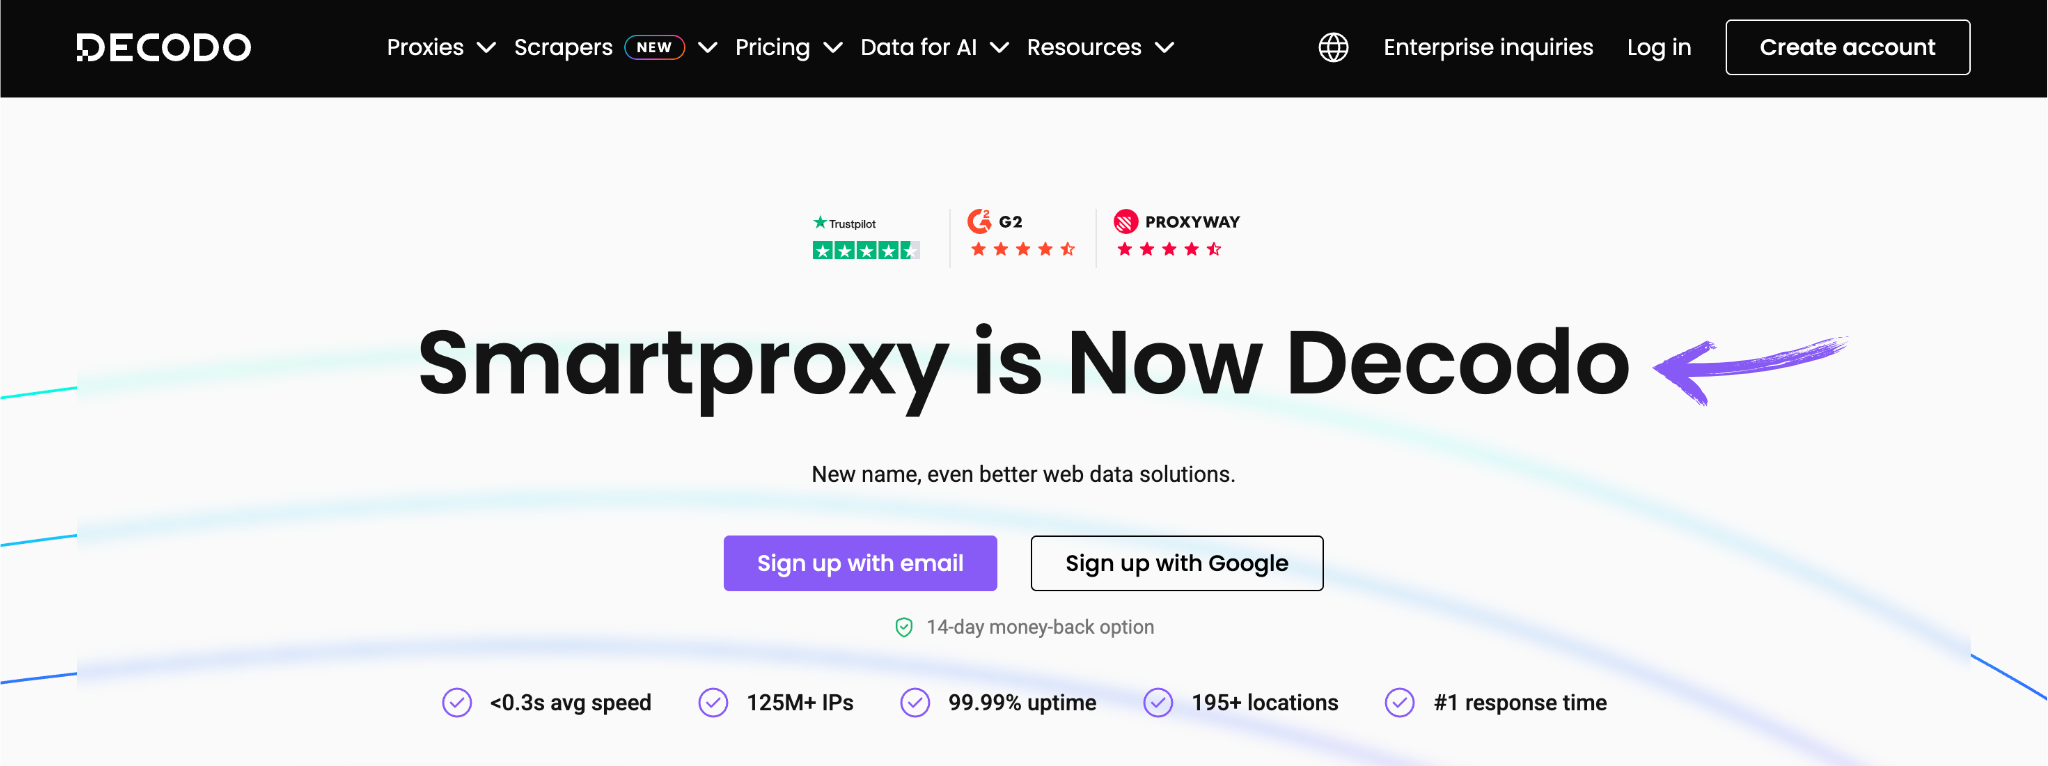This screenshot has height=766, width=2048.
Task: Go to Enterprise inquiries
Action: click(x=1488, y=47)
